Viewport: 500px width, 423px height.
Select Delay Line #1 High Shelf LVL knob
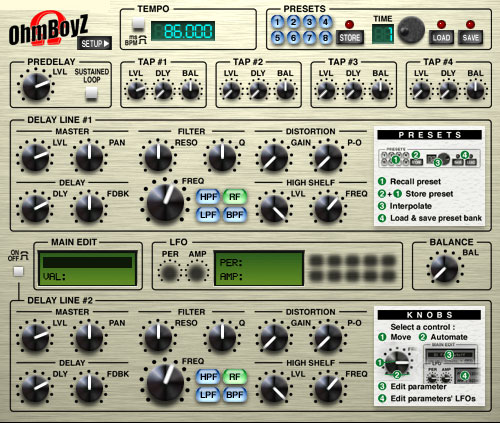[274, 209]
